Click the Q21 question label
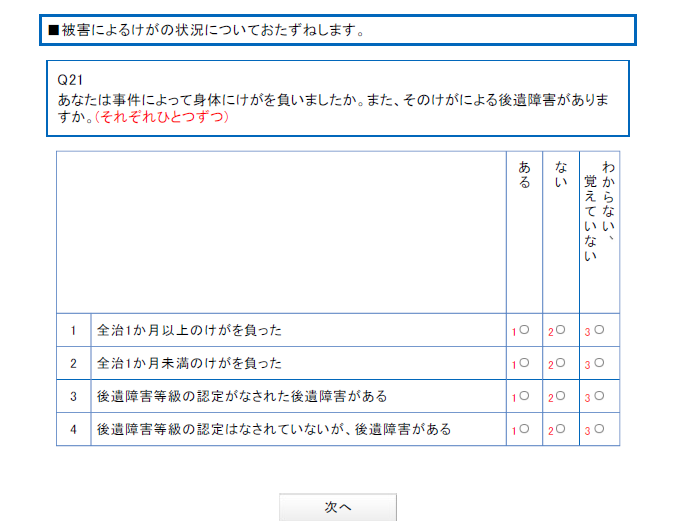The height and width of the screenshot is (530, 679). click(70, 80)
